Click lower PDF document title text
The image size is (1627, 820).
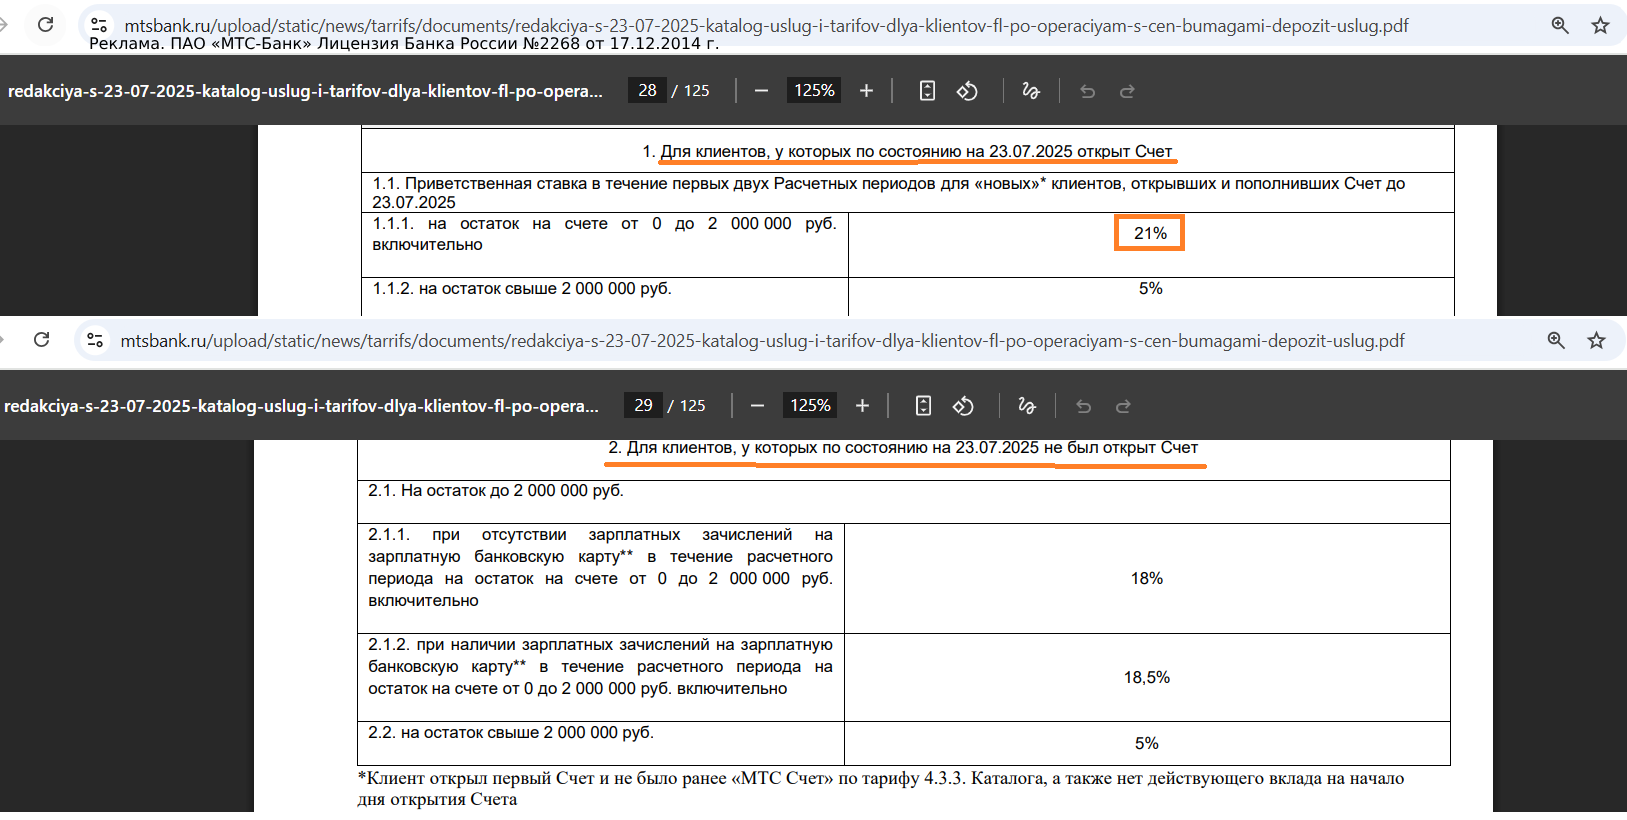(x=301, y=406)
